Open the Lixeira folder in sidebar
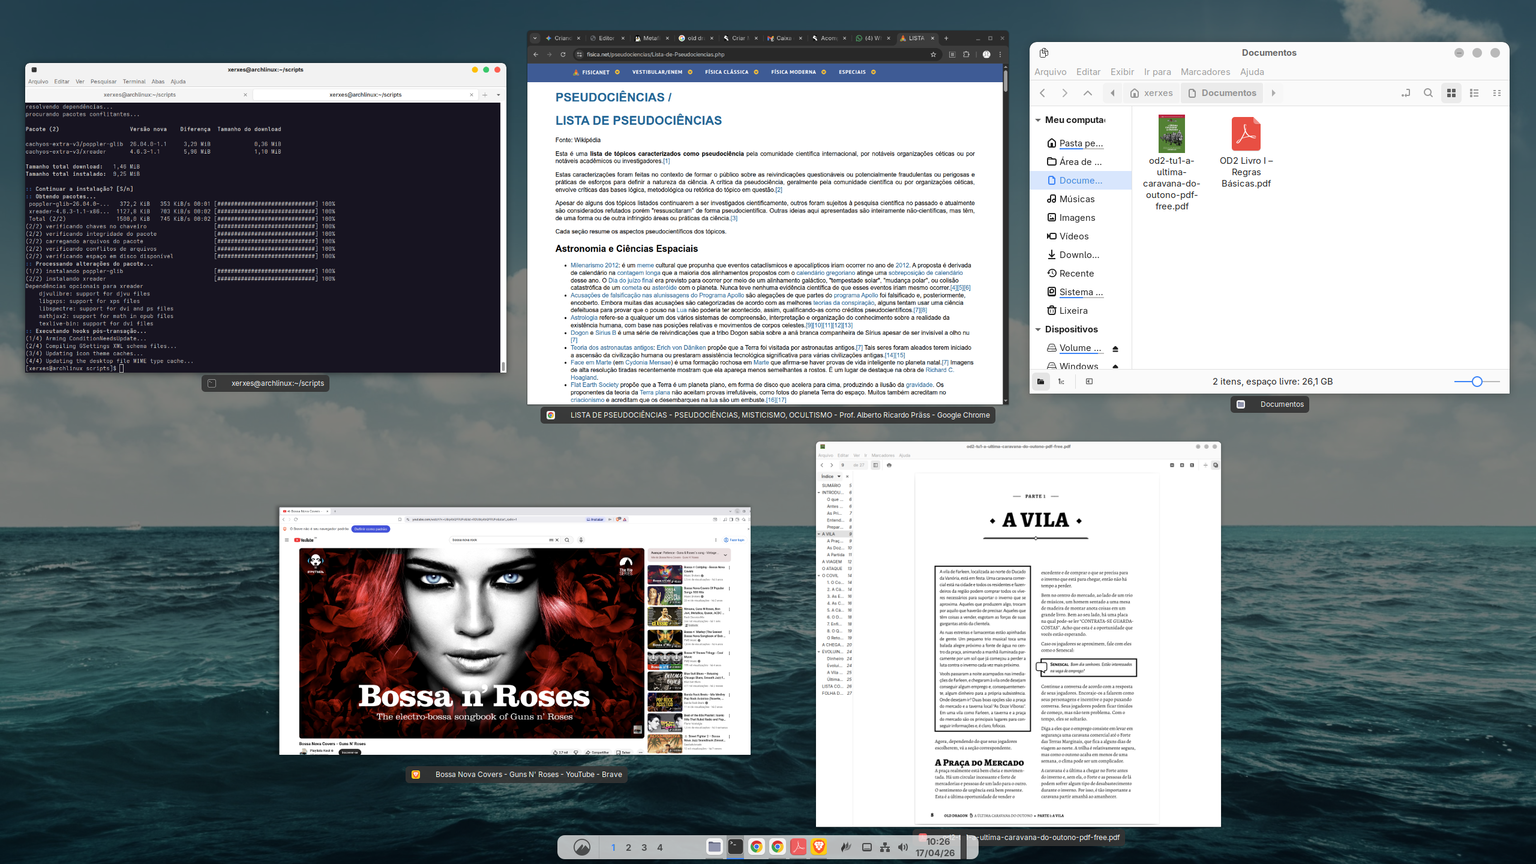The image size is (1536, 864). [x=1073, y=311]
